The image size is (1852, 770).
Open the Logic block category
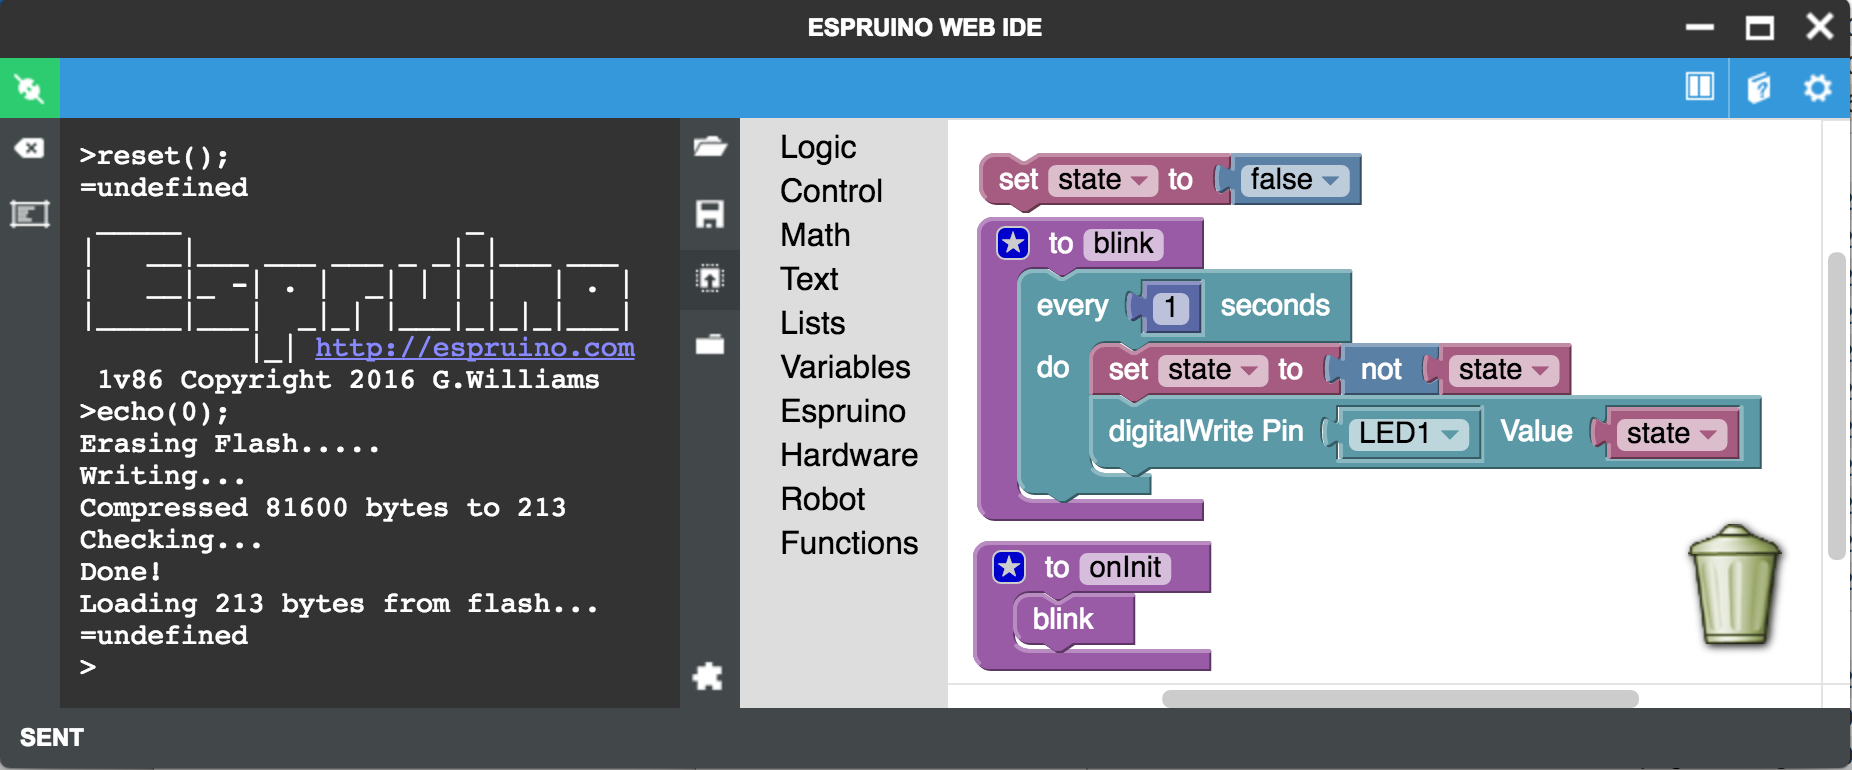(x=818, y=147)
